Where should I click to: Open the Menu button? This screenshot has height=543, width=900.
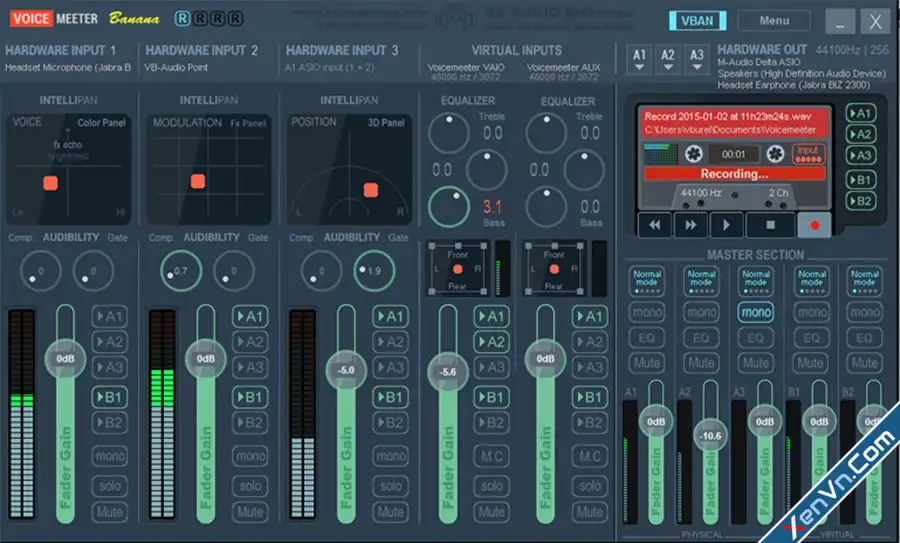click(x=774, y=21)
